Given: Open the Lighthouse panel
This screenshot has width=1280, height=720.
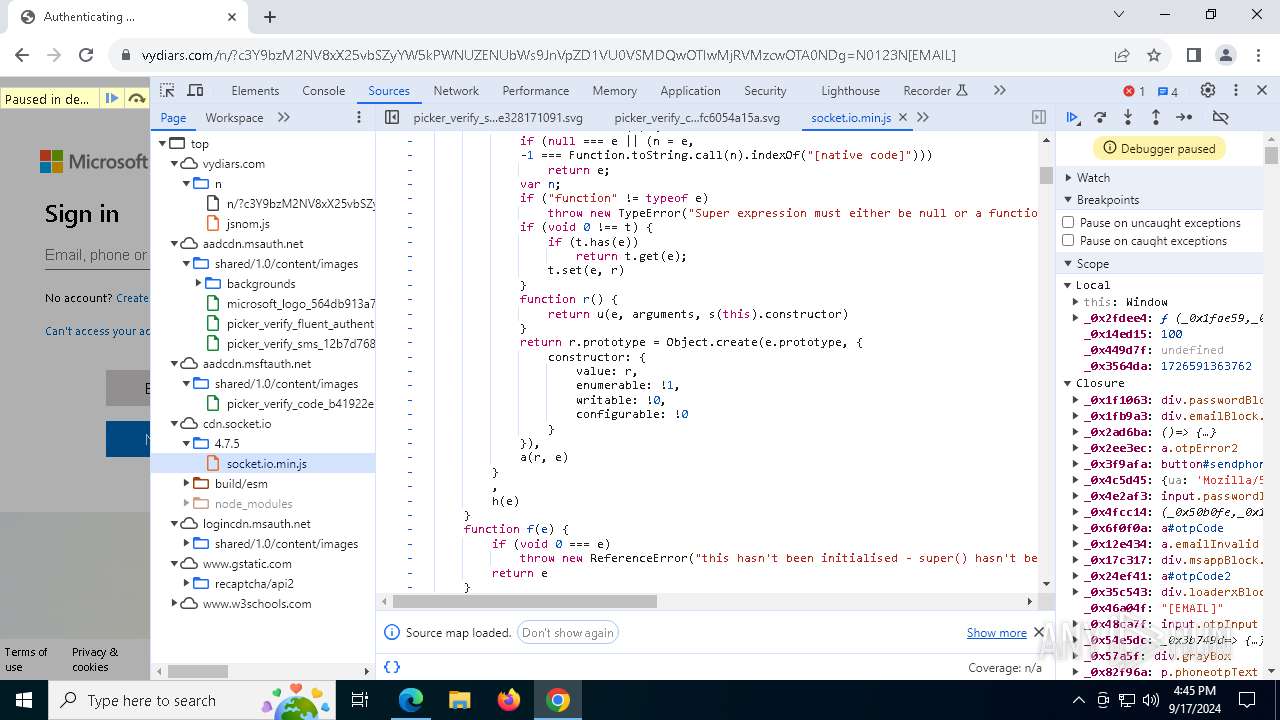Looking at the screenshot, I should [851, 90].
